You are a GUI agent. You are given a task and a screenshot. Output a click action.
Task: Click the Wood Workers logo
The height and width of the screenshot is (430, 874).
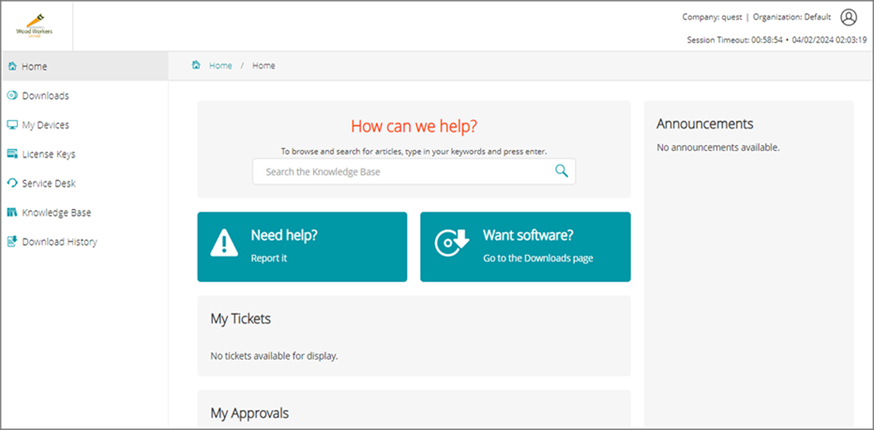(x=35, y=26)
